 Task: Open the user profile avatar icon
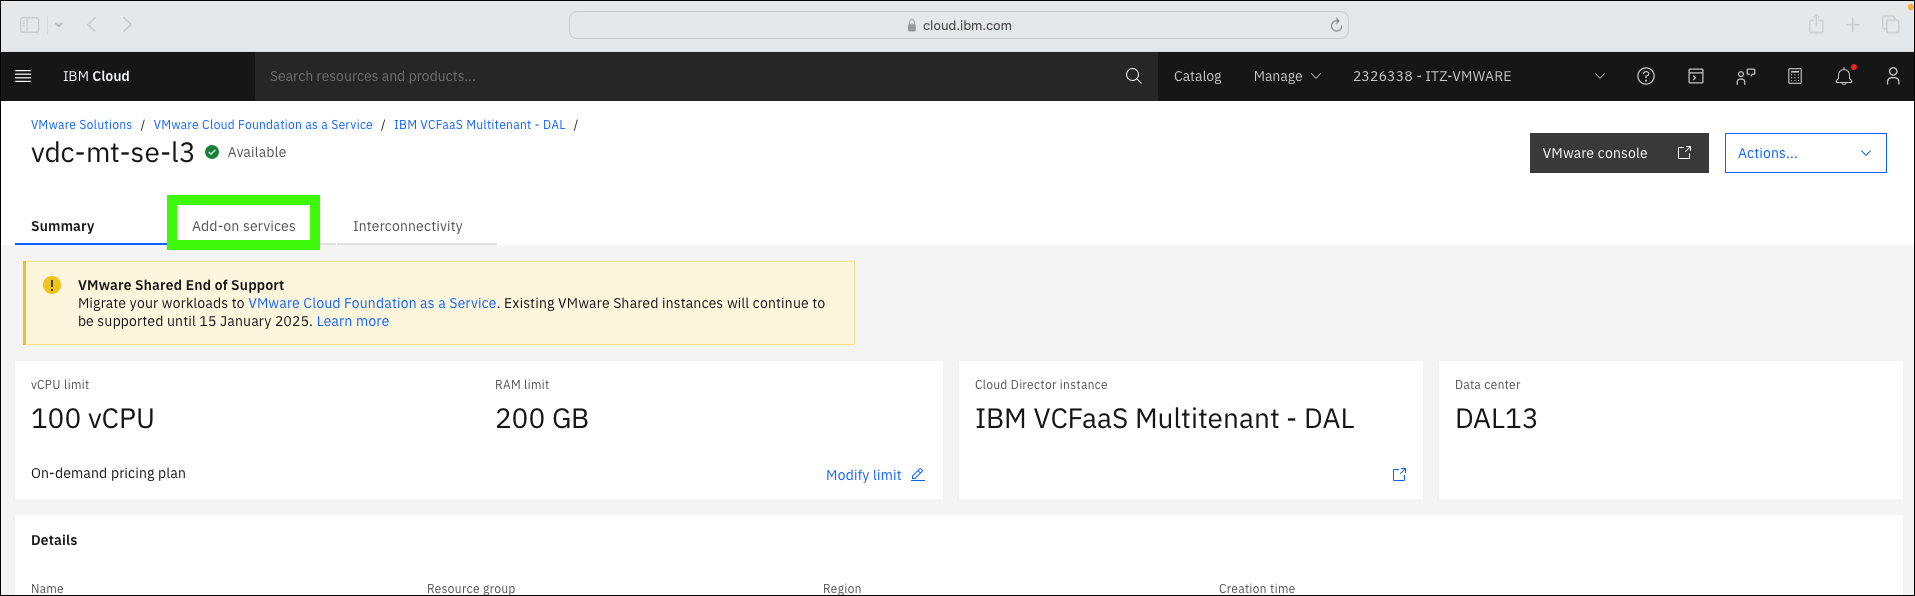(x=1892, y=76)
